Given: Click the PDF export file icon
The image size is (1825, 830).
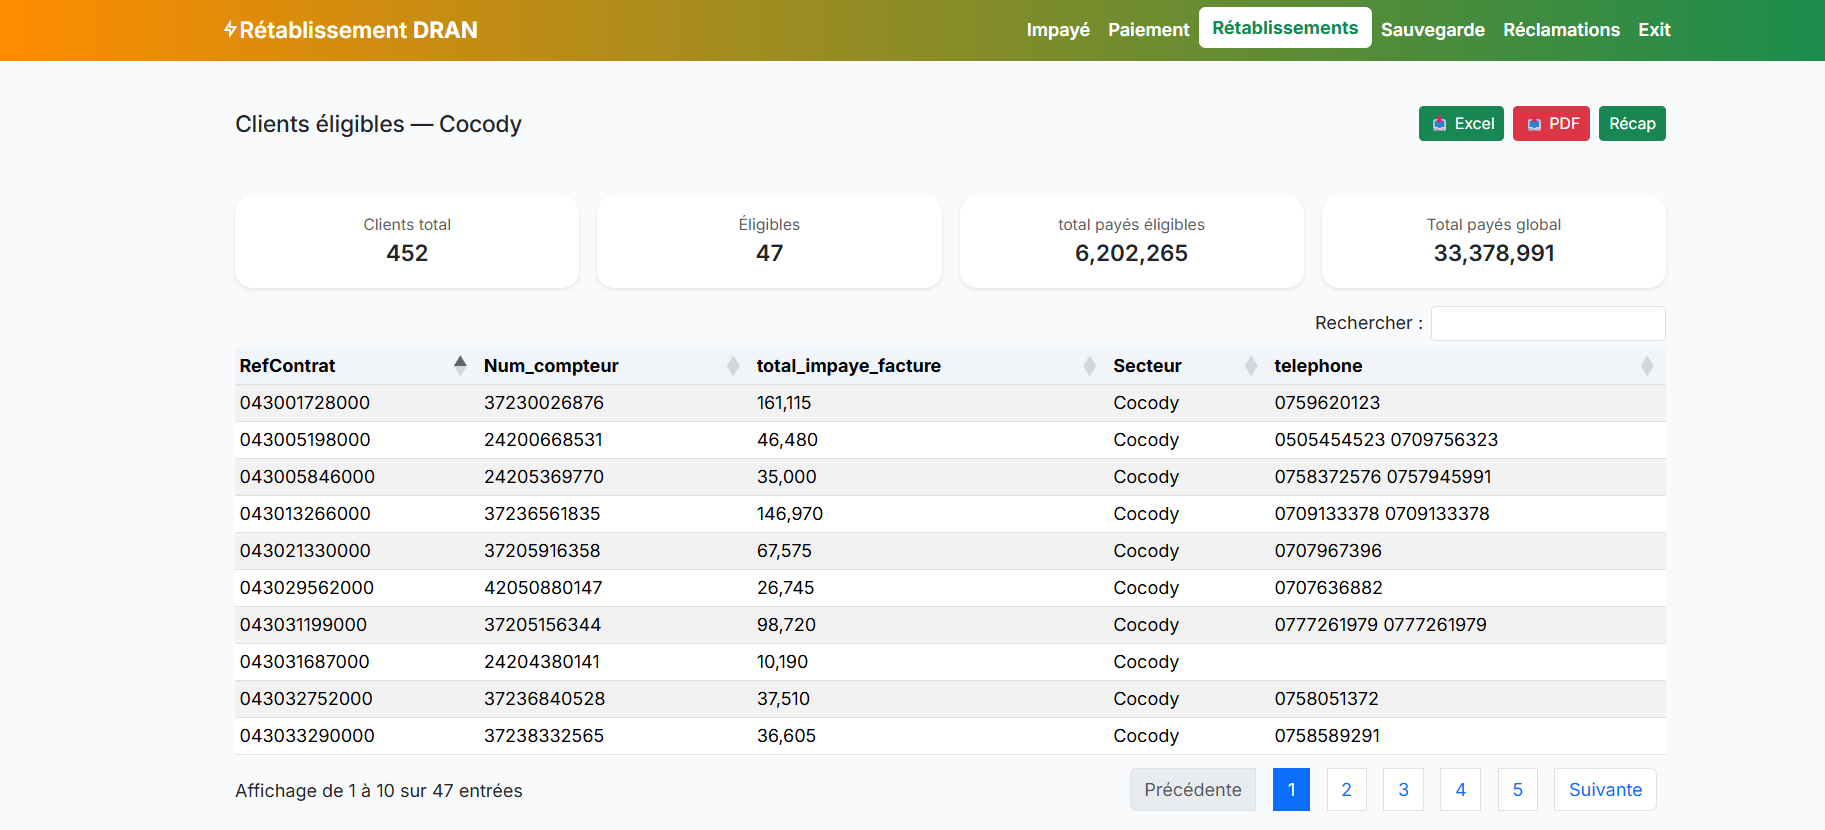Looking at the screenshot, I should 1533,124.
